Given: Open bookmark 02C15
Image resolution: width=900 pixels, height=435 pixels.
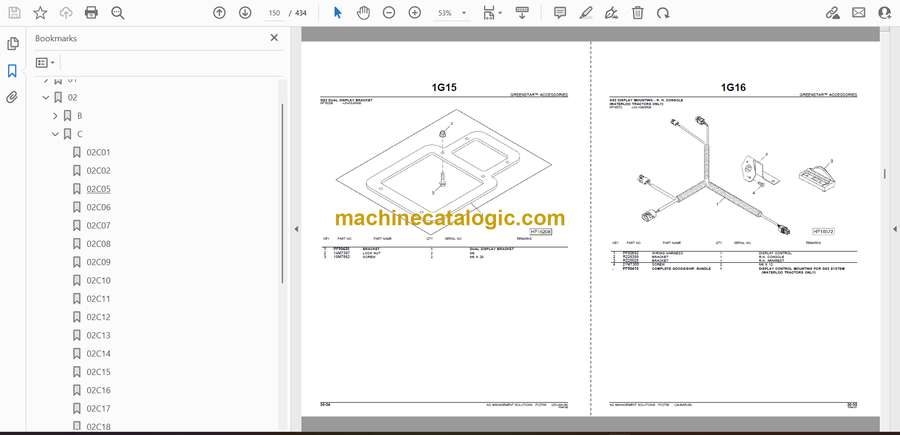Looking at the screenshot, I should [99, 372].
